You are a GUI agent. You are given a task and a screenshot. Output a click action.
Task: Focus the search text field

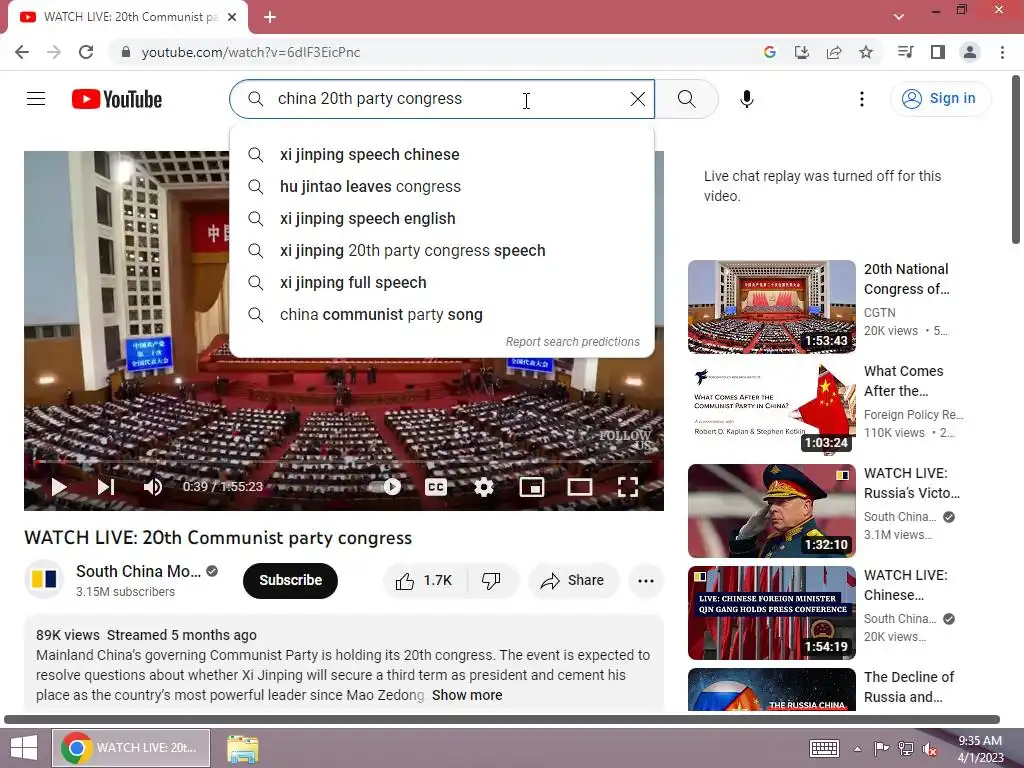click(444, 99)
